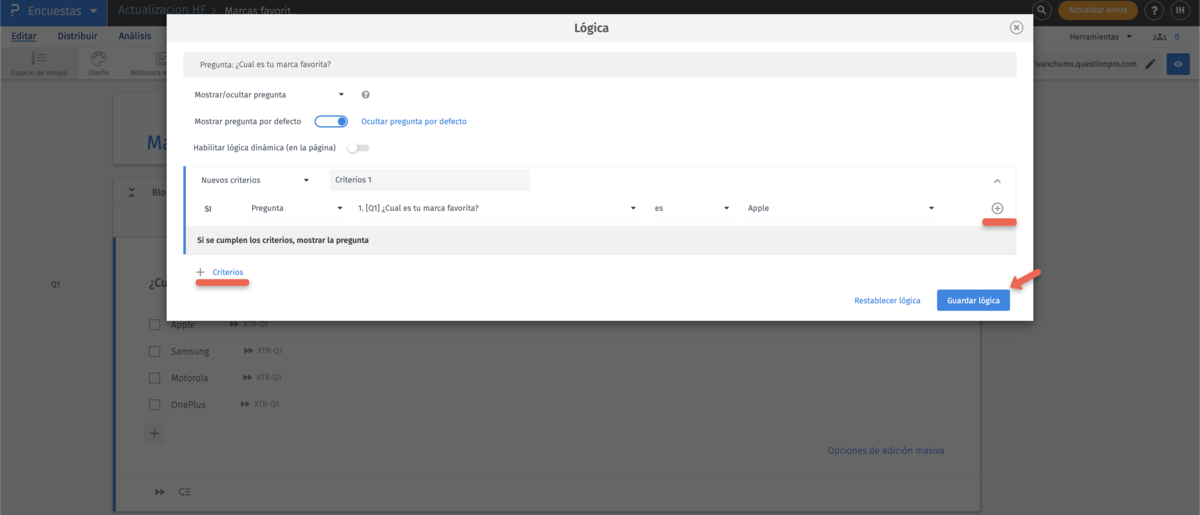The height and width of the screenshot is (515, 1200).
Task: Open the Pregunta condition type dropdown
Action: point(297,208)
